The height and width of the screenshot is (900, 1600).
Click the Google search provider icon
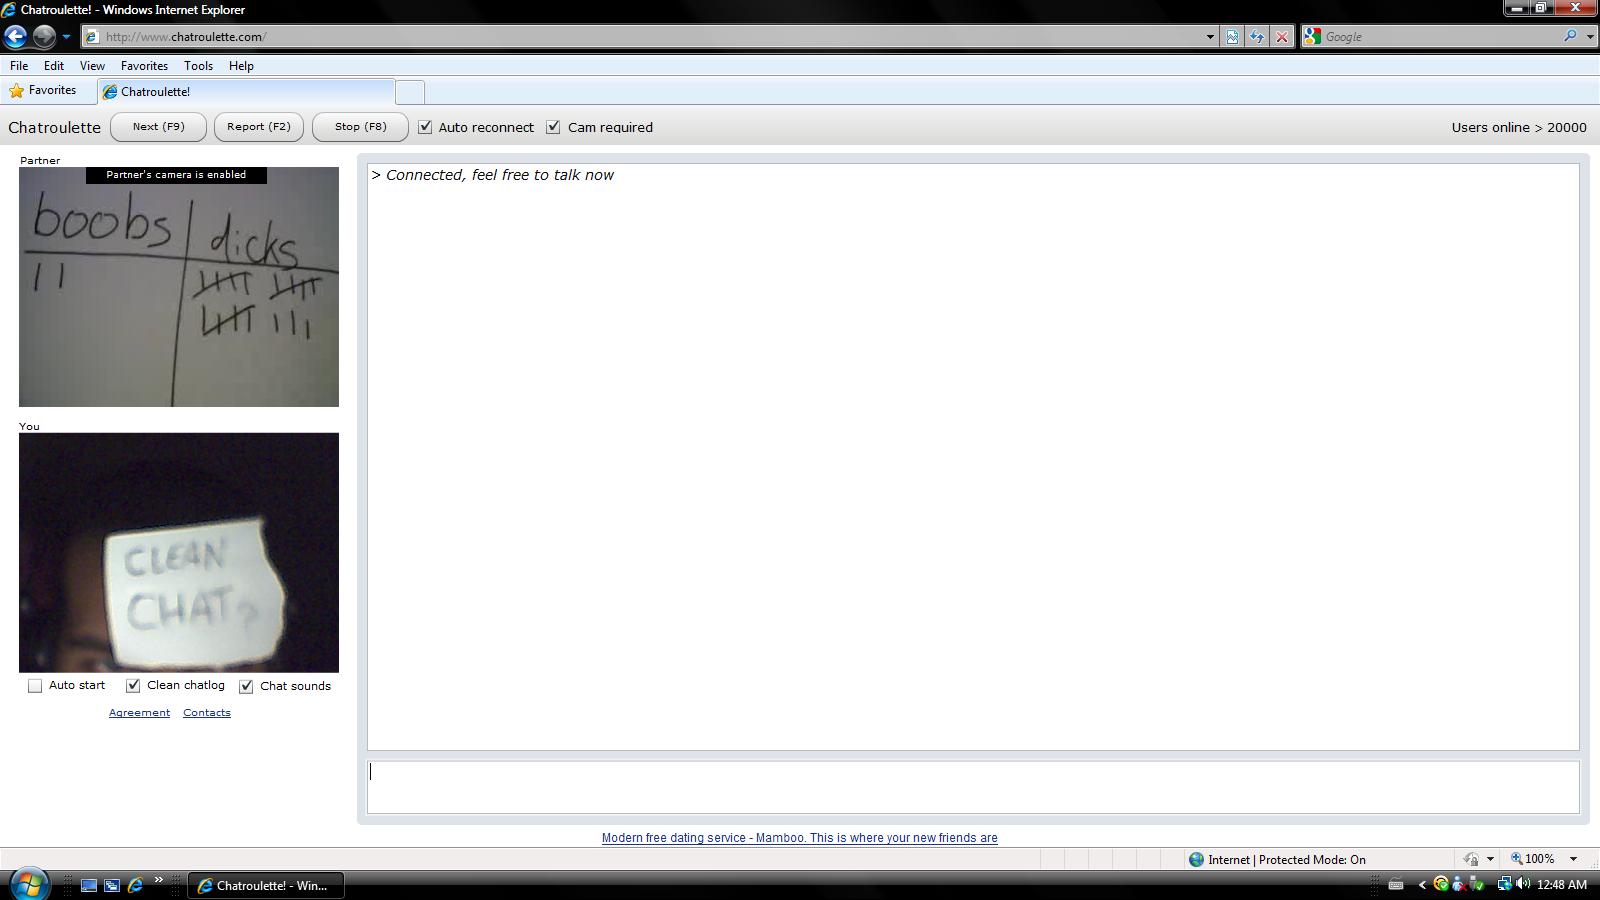tap(1312, 37)
